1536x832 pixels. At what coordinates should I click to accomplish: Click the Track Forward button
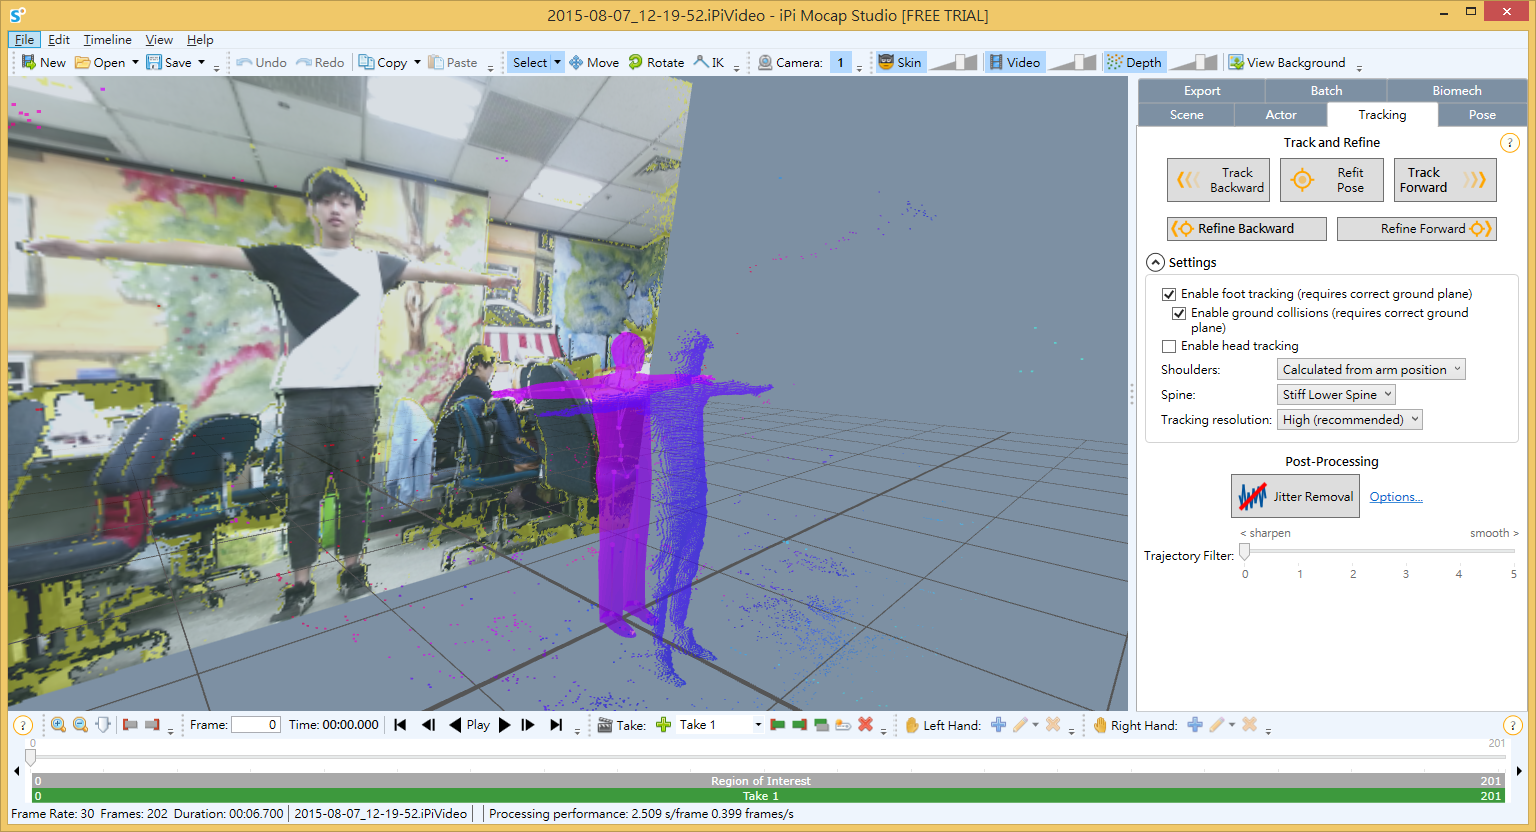pyautogui.click(x=1444, y=180)
